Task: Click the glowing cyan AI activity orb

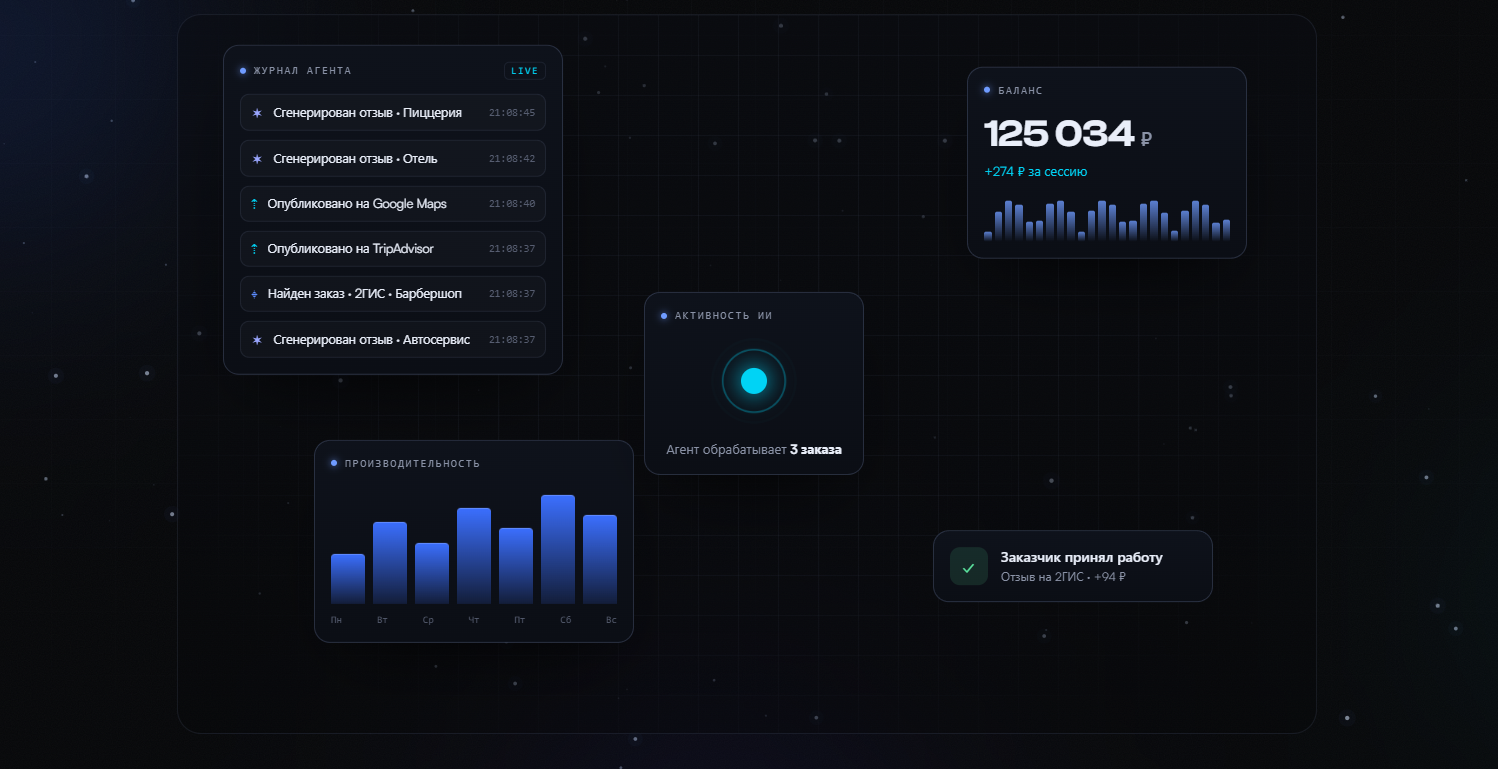Action: pyautogui.click(x=754, y=381)
